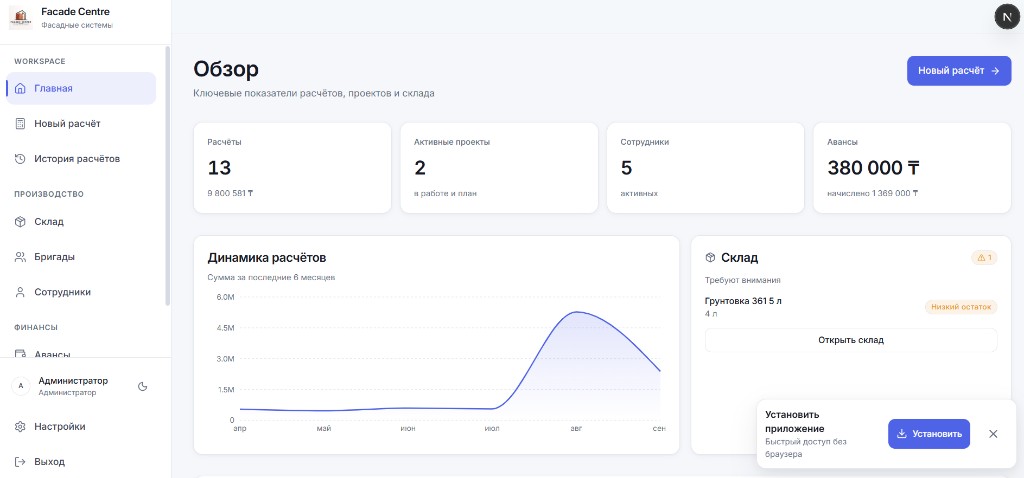Click the 9 800 581 ₸ total text

coord(231,193)
